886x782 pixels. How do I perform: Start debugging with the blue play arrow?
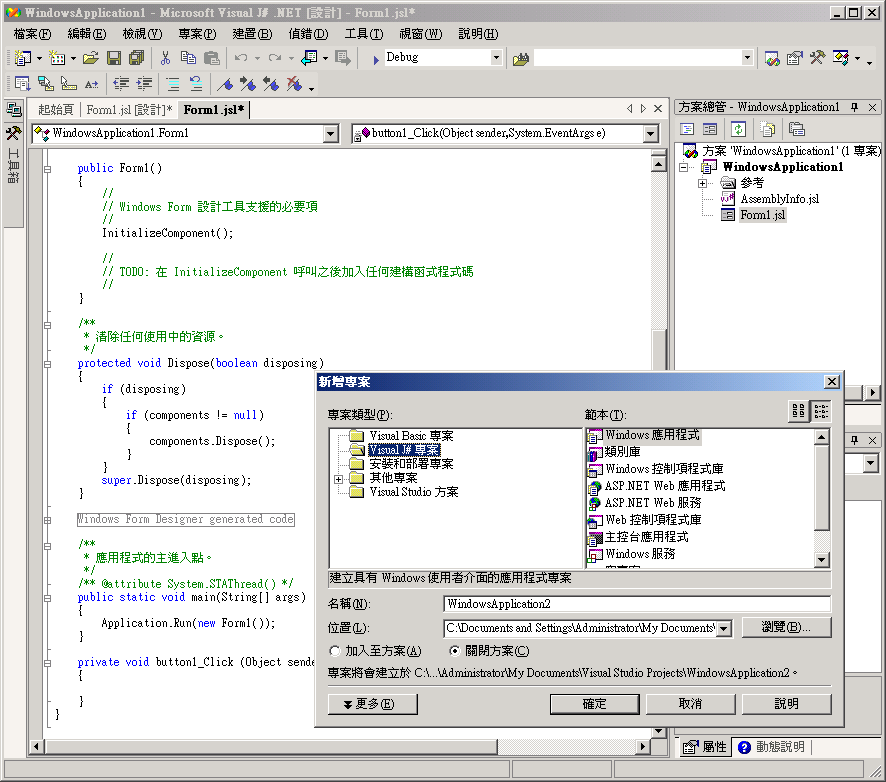tap(376, 59)
